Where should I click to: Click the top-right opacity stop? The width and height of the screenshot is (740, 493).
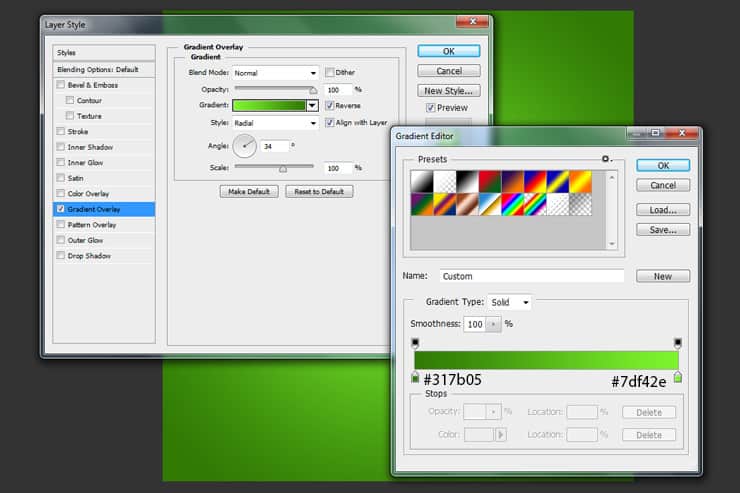(x=678, y=343)
